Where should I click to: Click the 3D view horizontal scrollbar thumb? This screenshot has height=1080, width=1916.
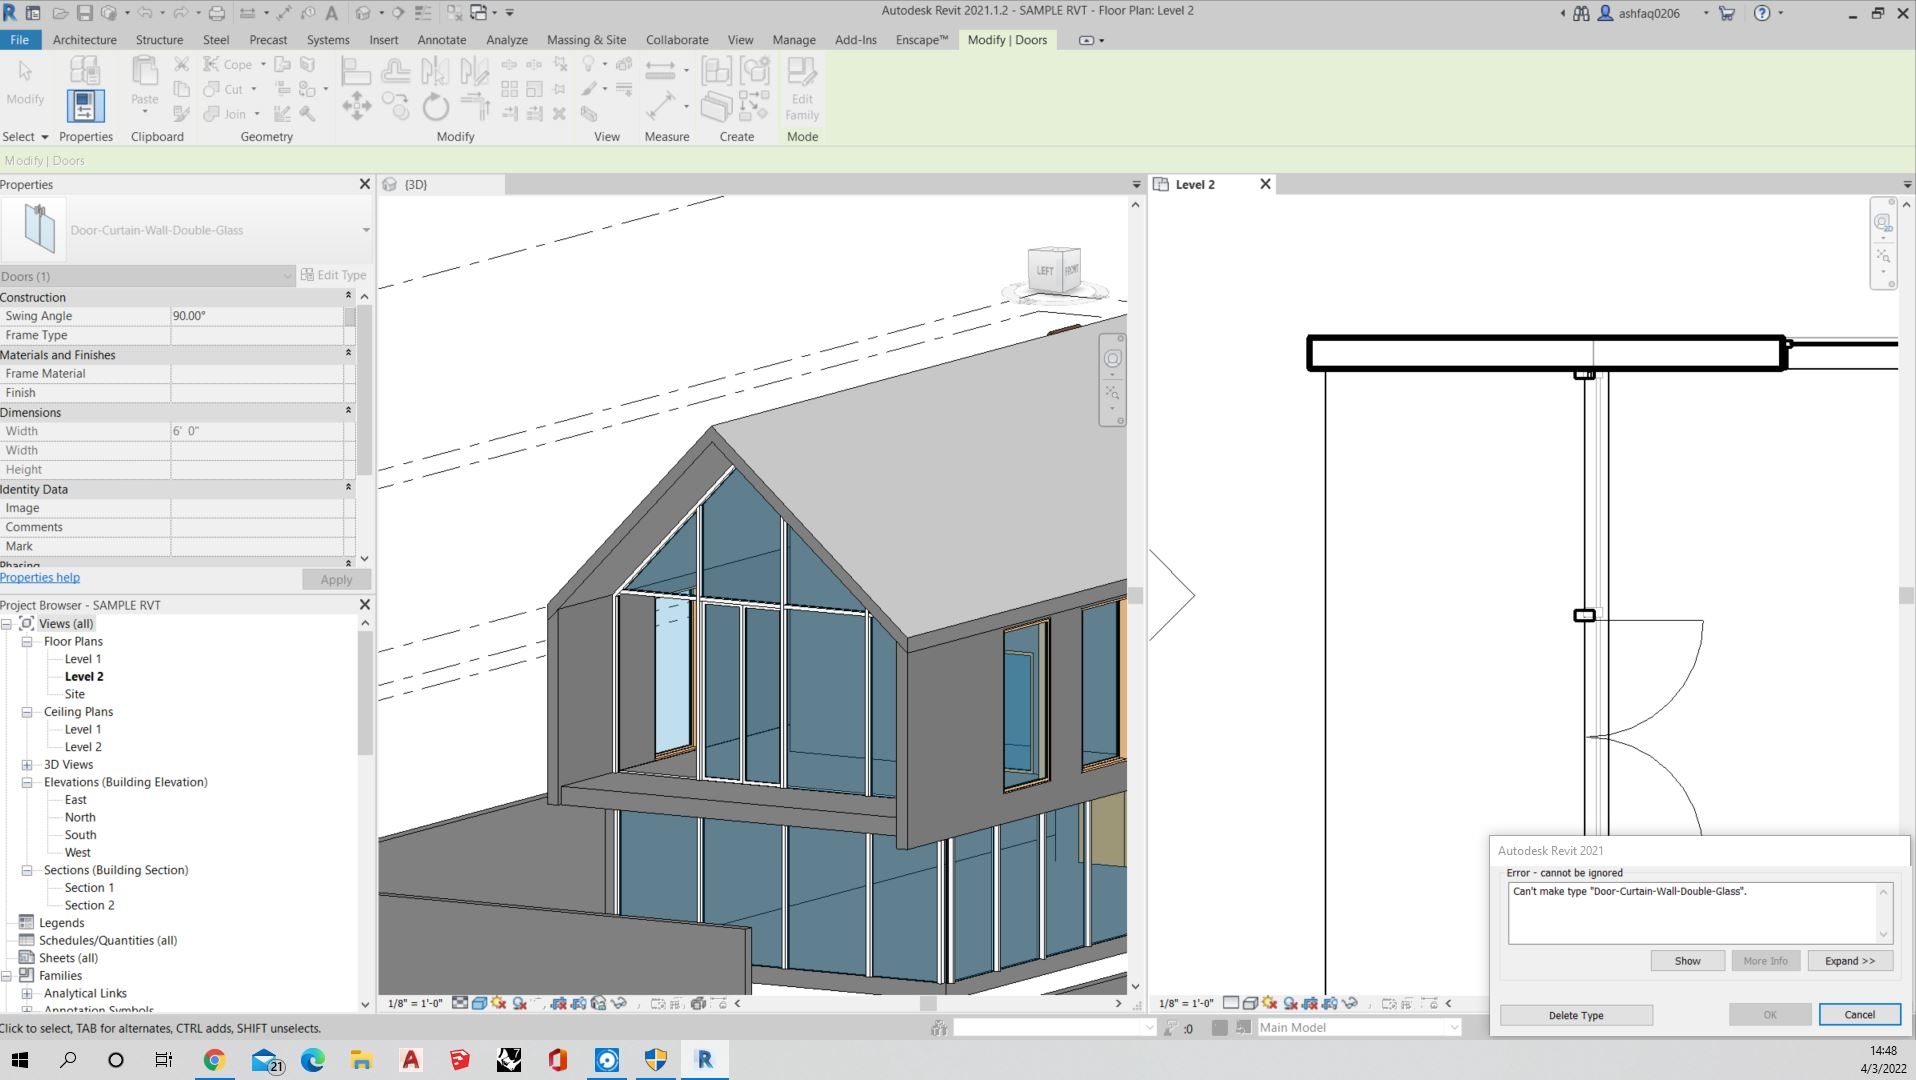point(928,1003)
